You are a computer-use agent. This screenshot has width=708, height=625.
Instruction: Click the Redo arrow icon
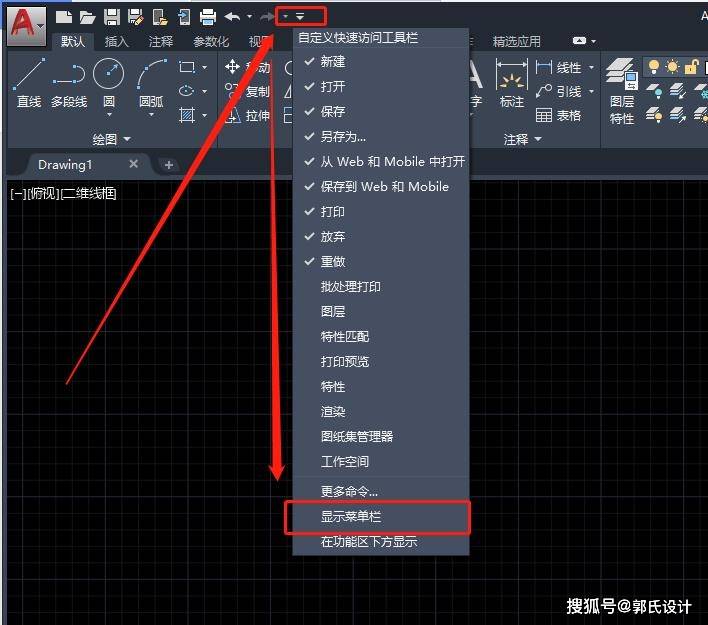coord(267,17)
